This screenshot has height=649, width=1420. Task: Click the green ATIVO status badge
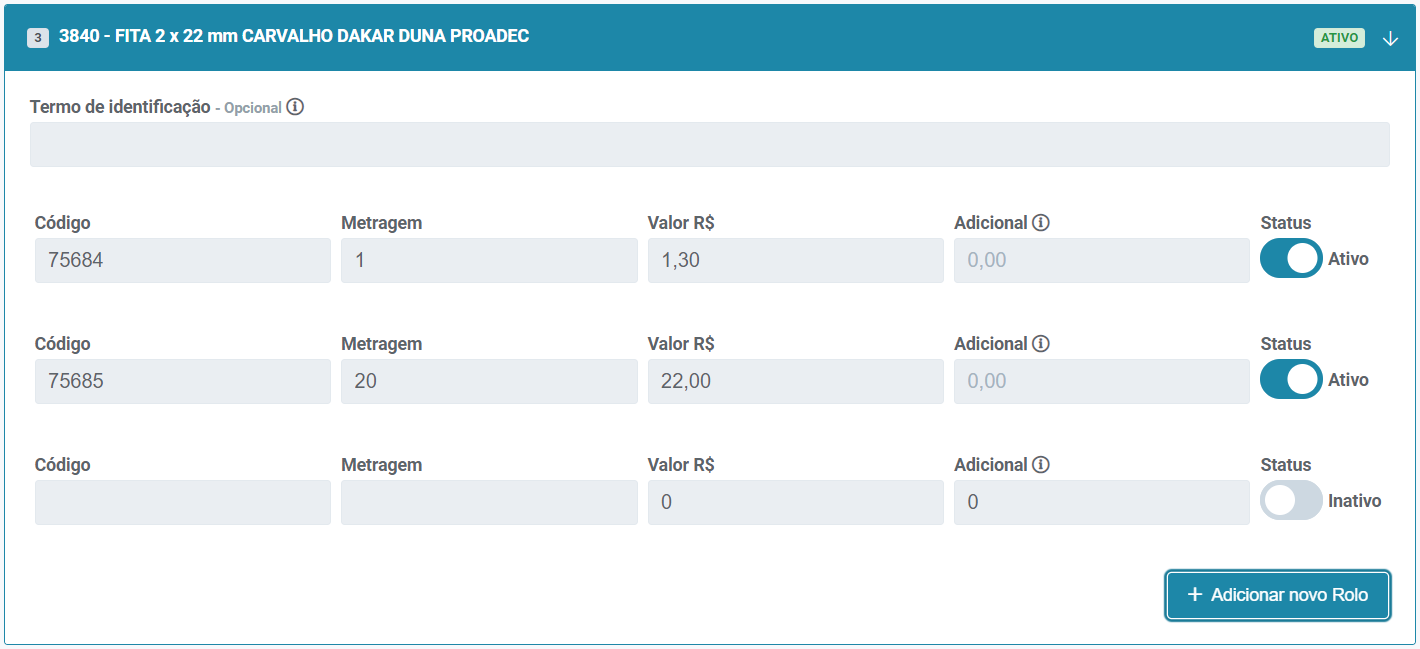click(x=1339, y=38)
